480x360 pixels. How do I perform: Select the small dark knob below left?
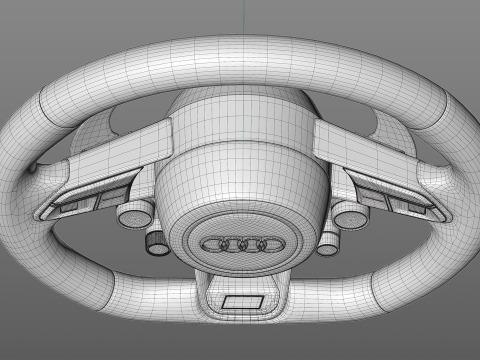click(157, 244)
